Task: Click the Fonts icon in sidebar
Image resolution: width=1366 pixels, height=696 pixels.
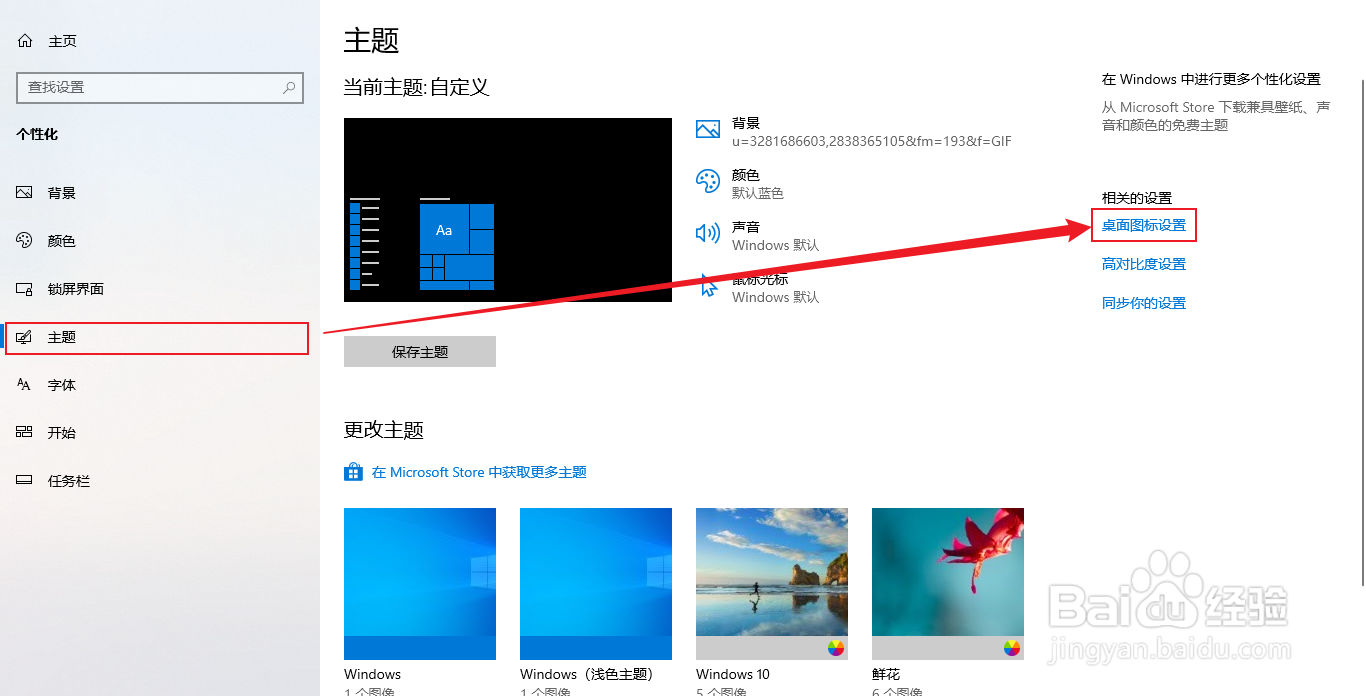Action: click(x=25, y=385)
